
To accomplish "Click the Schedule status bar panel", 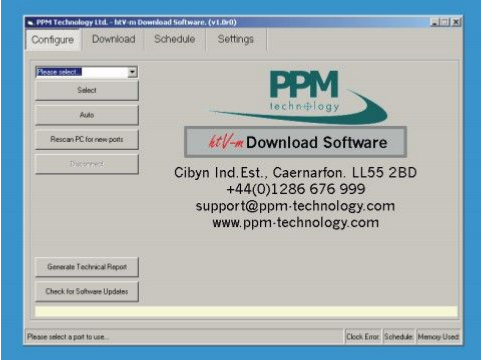I will coord(399,337).
